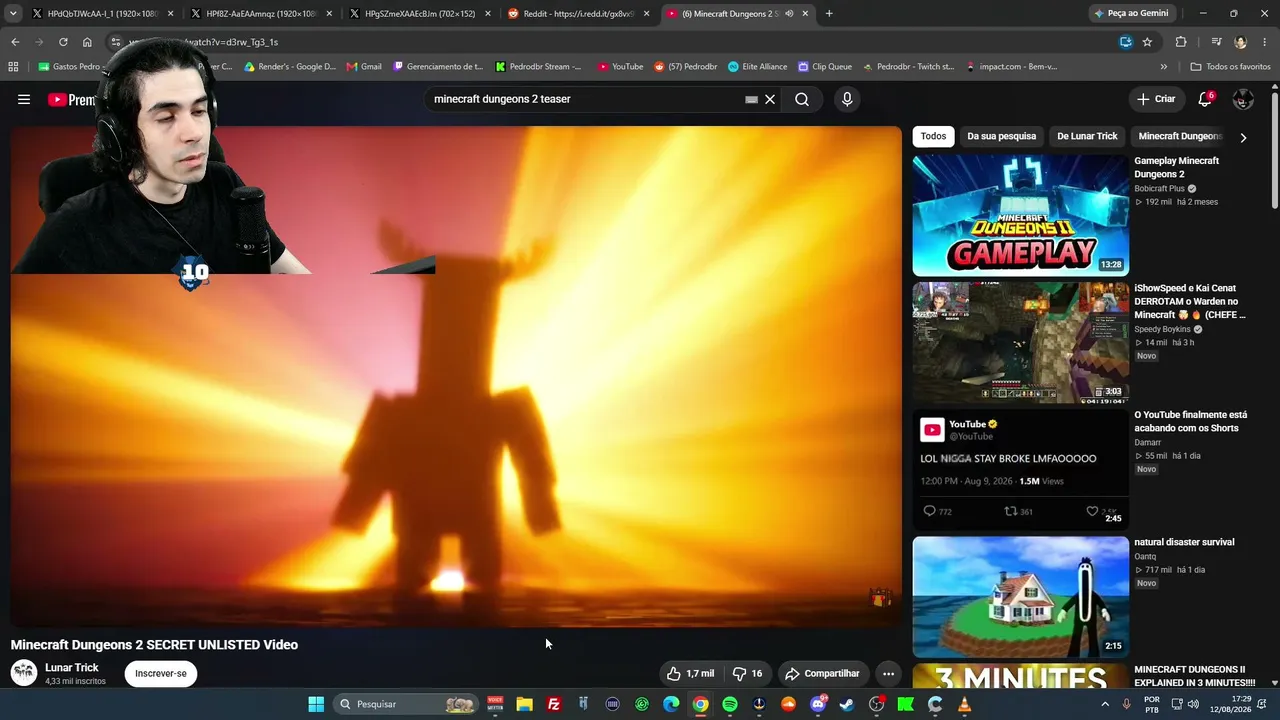
Task: Go to Chrome home page
Action: click(x=87, y=42)
